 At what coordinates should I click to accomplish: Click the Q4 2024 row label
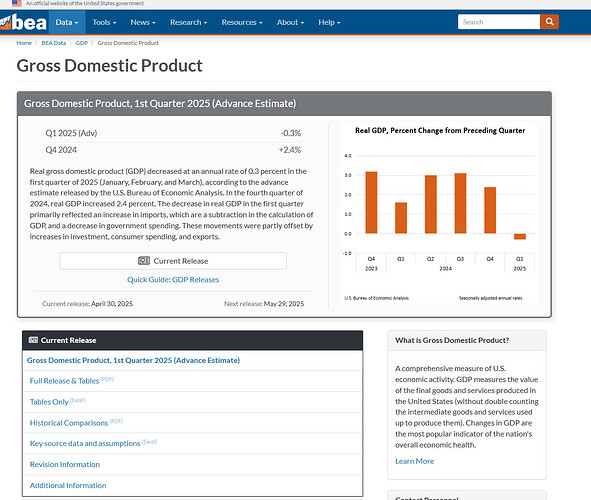click(x=61, y=150)
